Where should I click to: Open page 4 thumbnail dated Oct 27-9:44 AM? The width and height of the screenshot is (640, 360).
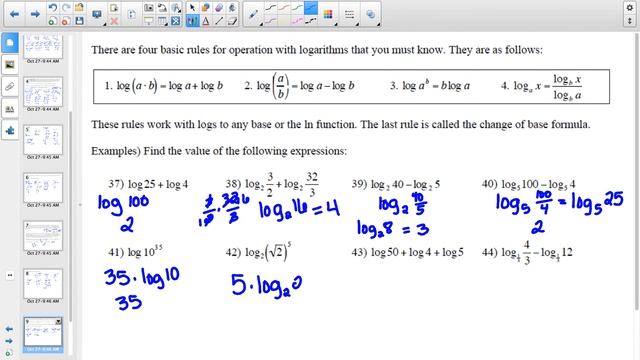coord(43,92)
